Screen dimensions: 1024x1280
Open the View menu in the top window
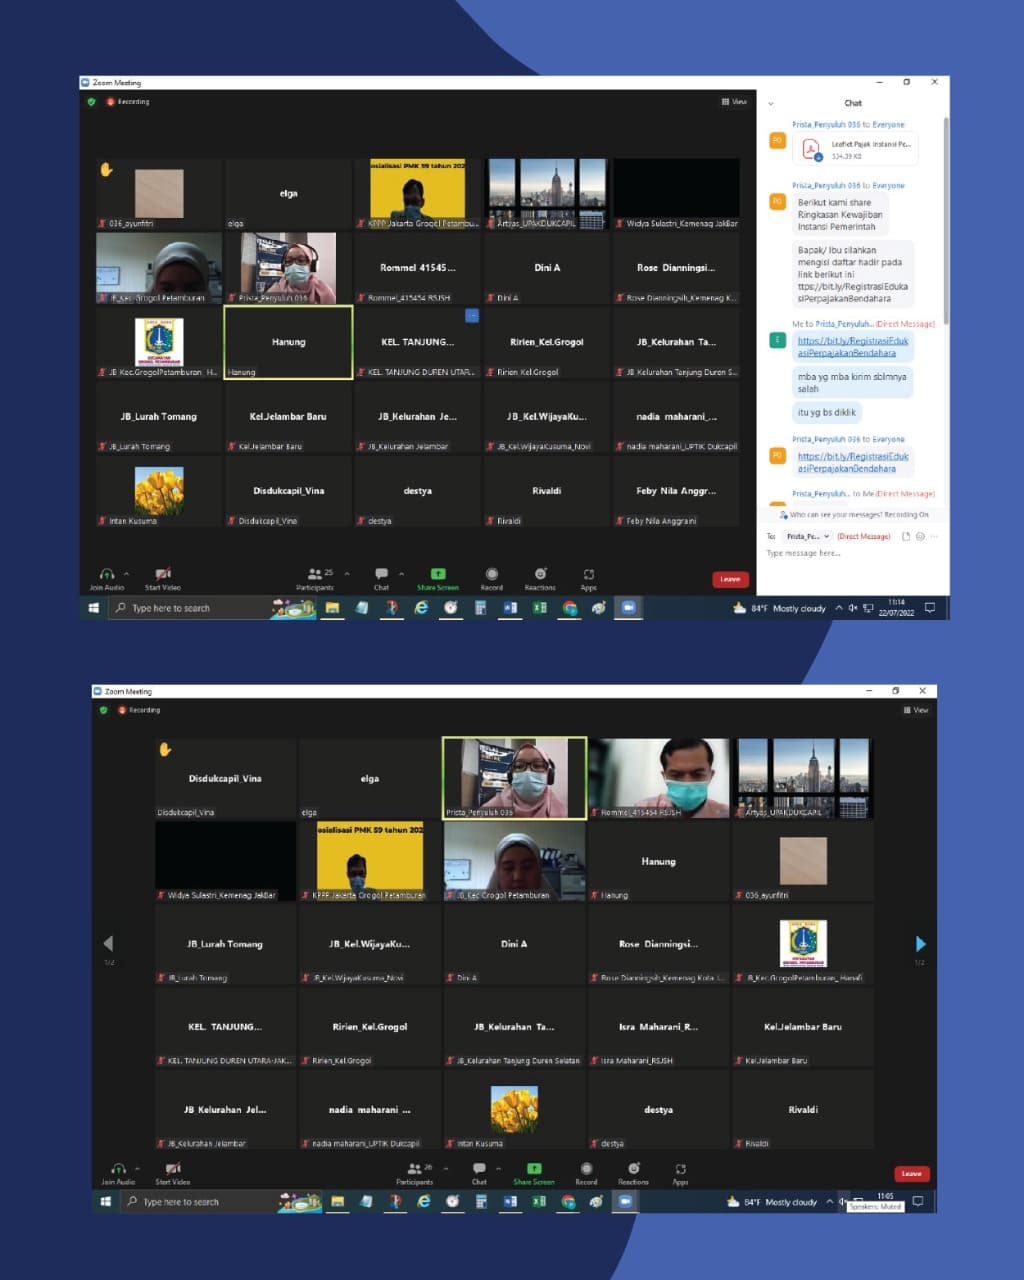click(734, 102)
